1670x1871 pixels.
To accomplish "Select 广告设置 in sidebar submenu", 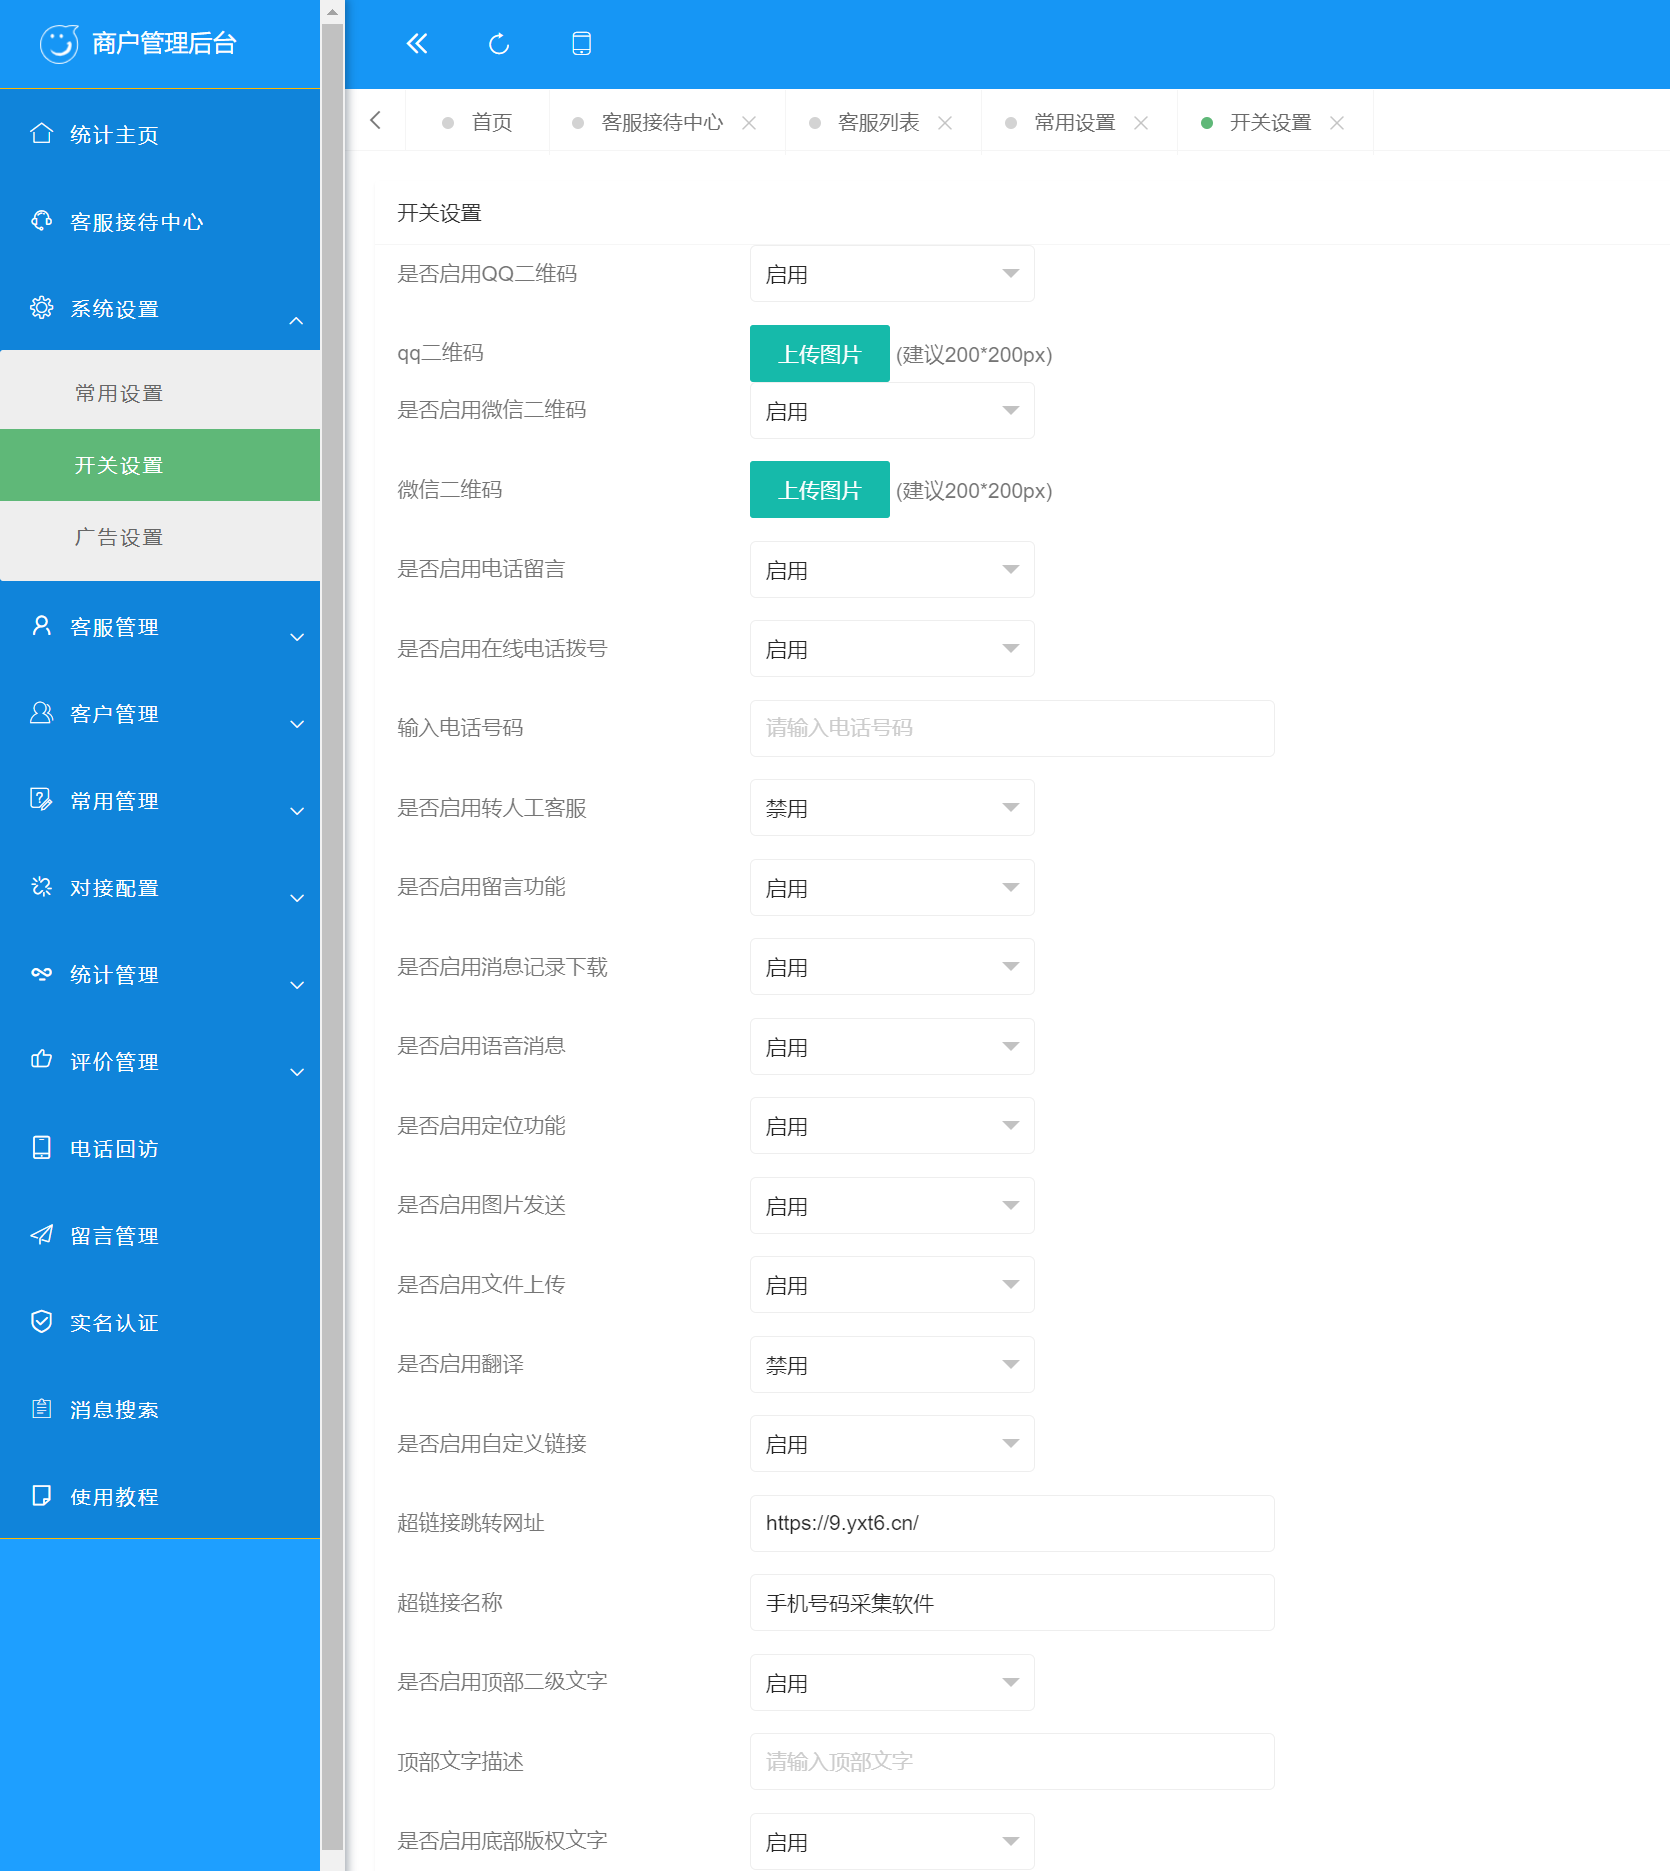I will tap(160, 537).
